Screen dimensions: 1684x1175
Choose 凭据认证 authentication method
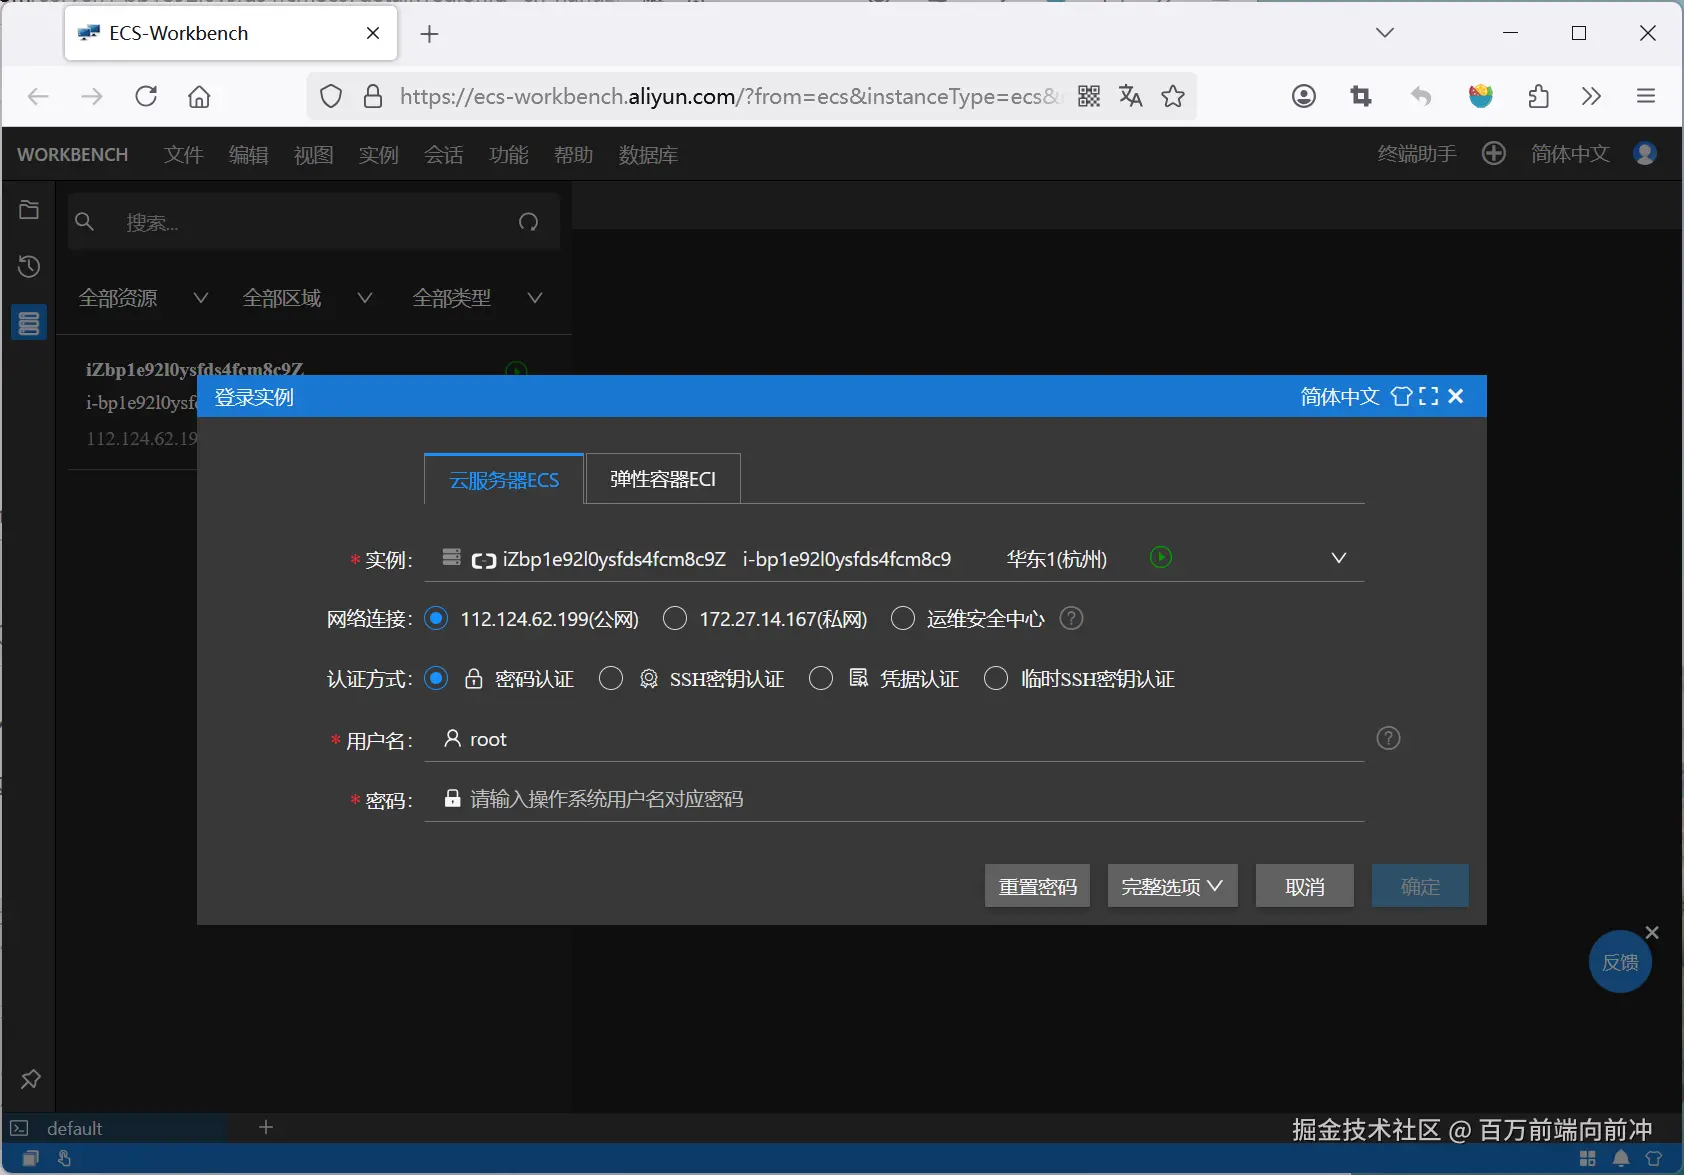821,678
